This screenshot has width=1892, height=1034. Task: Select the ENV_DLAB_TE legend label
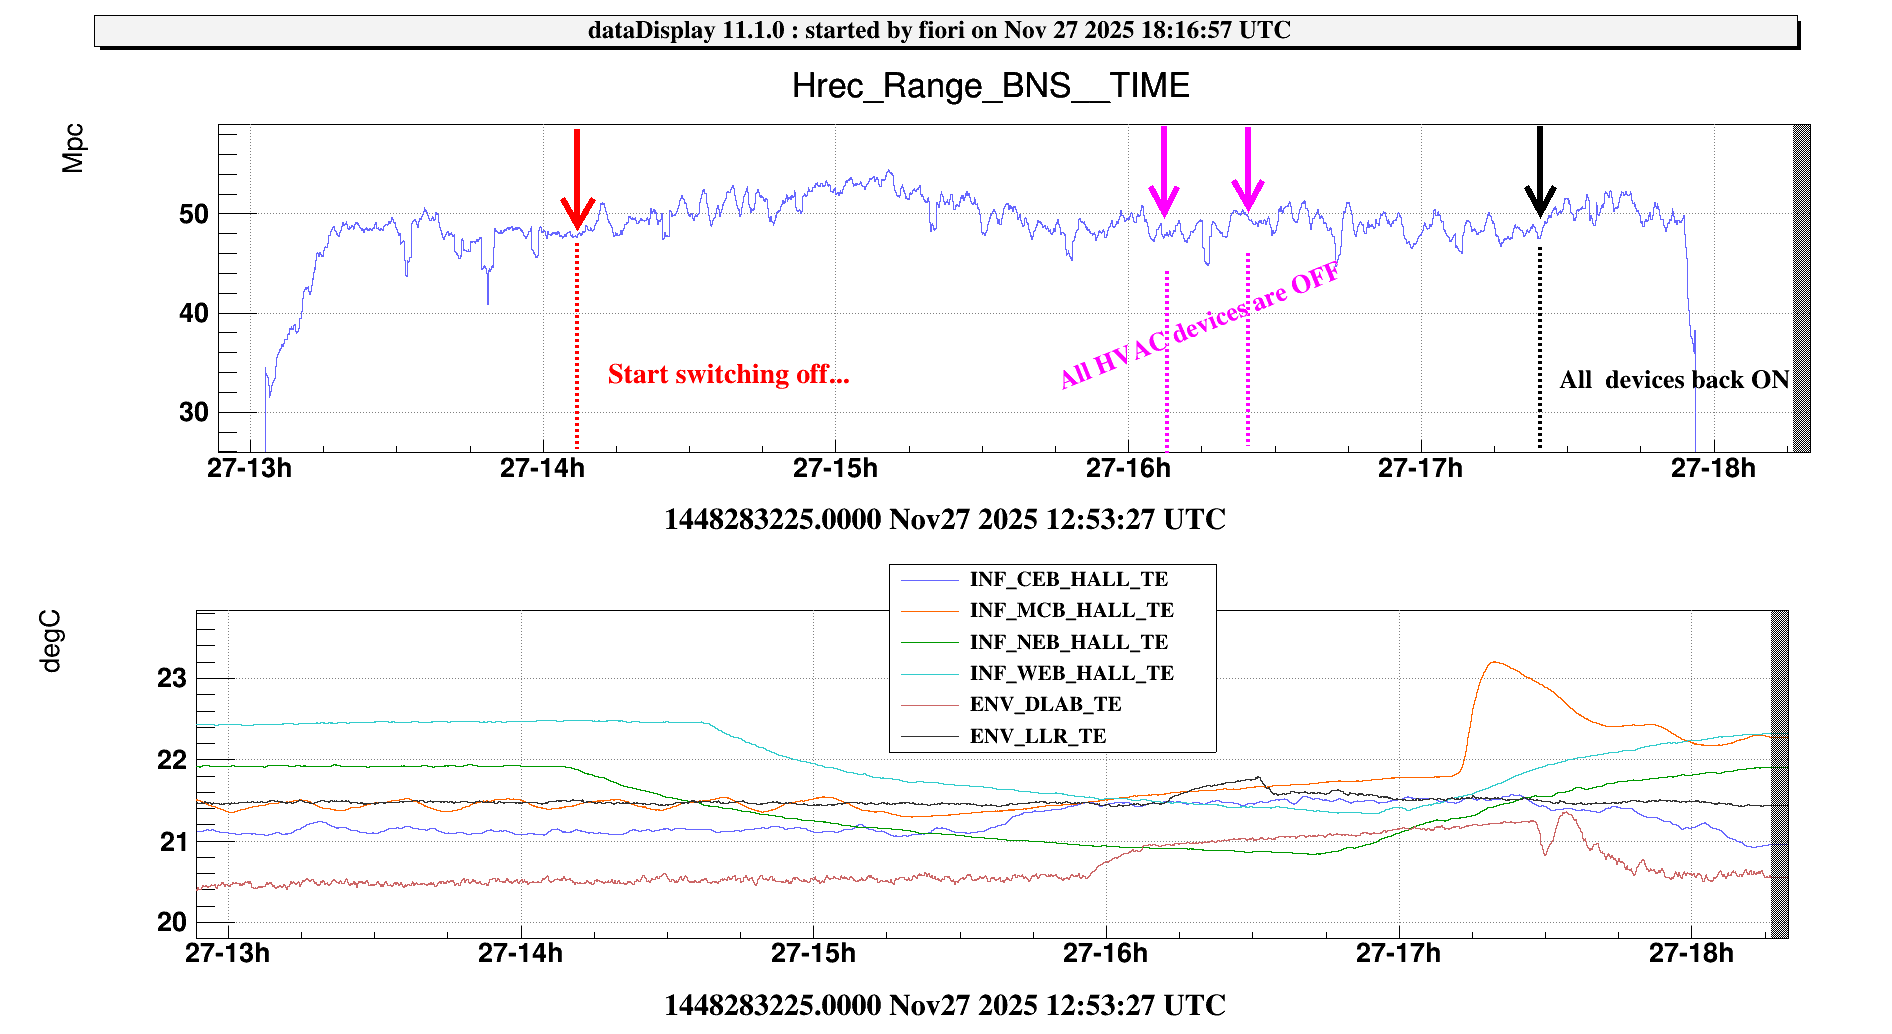[x=1045, y=705]
